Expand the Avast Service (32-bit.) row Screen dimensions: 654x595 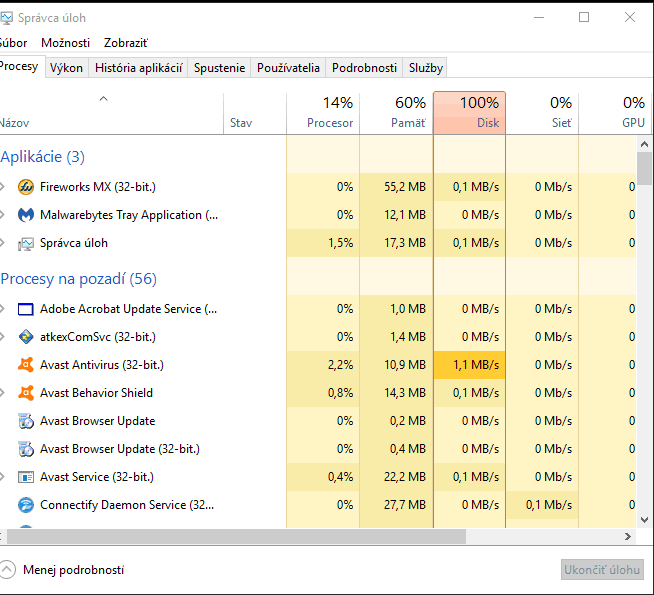tap(2, 477)
